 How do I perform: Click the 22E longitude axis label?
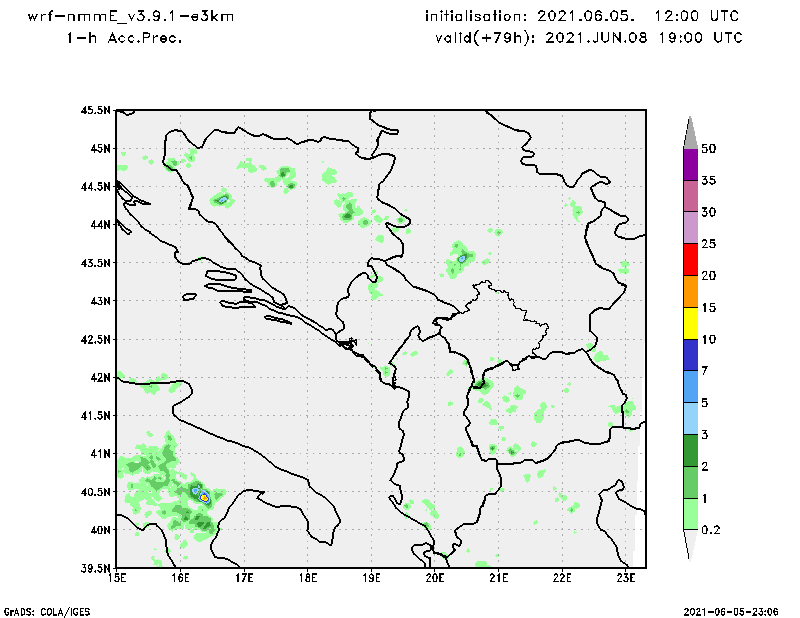tap(562, 577)
